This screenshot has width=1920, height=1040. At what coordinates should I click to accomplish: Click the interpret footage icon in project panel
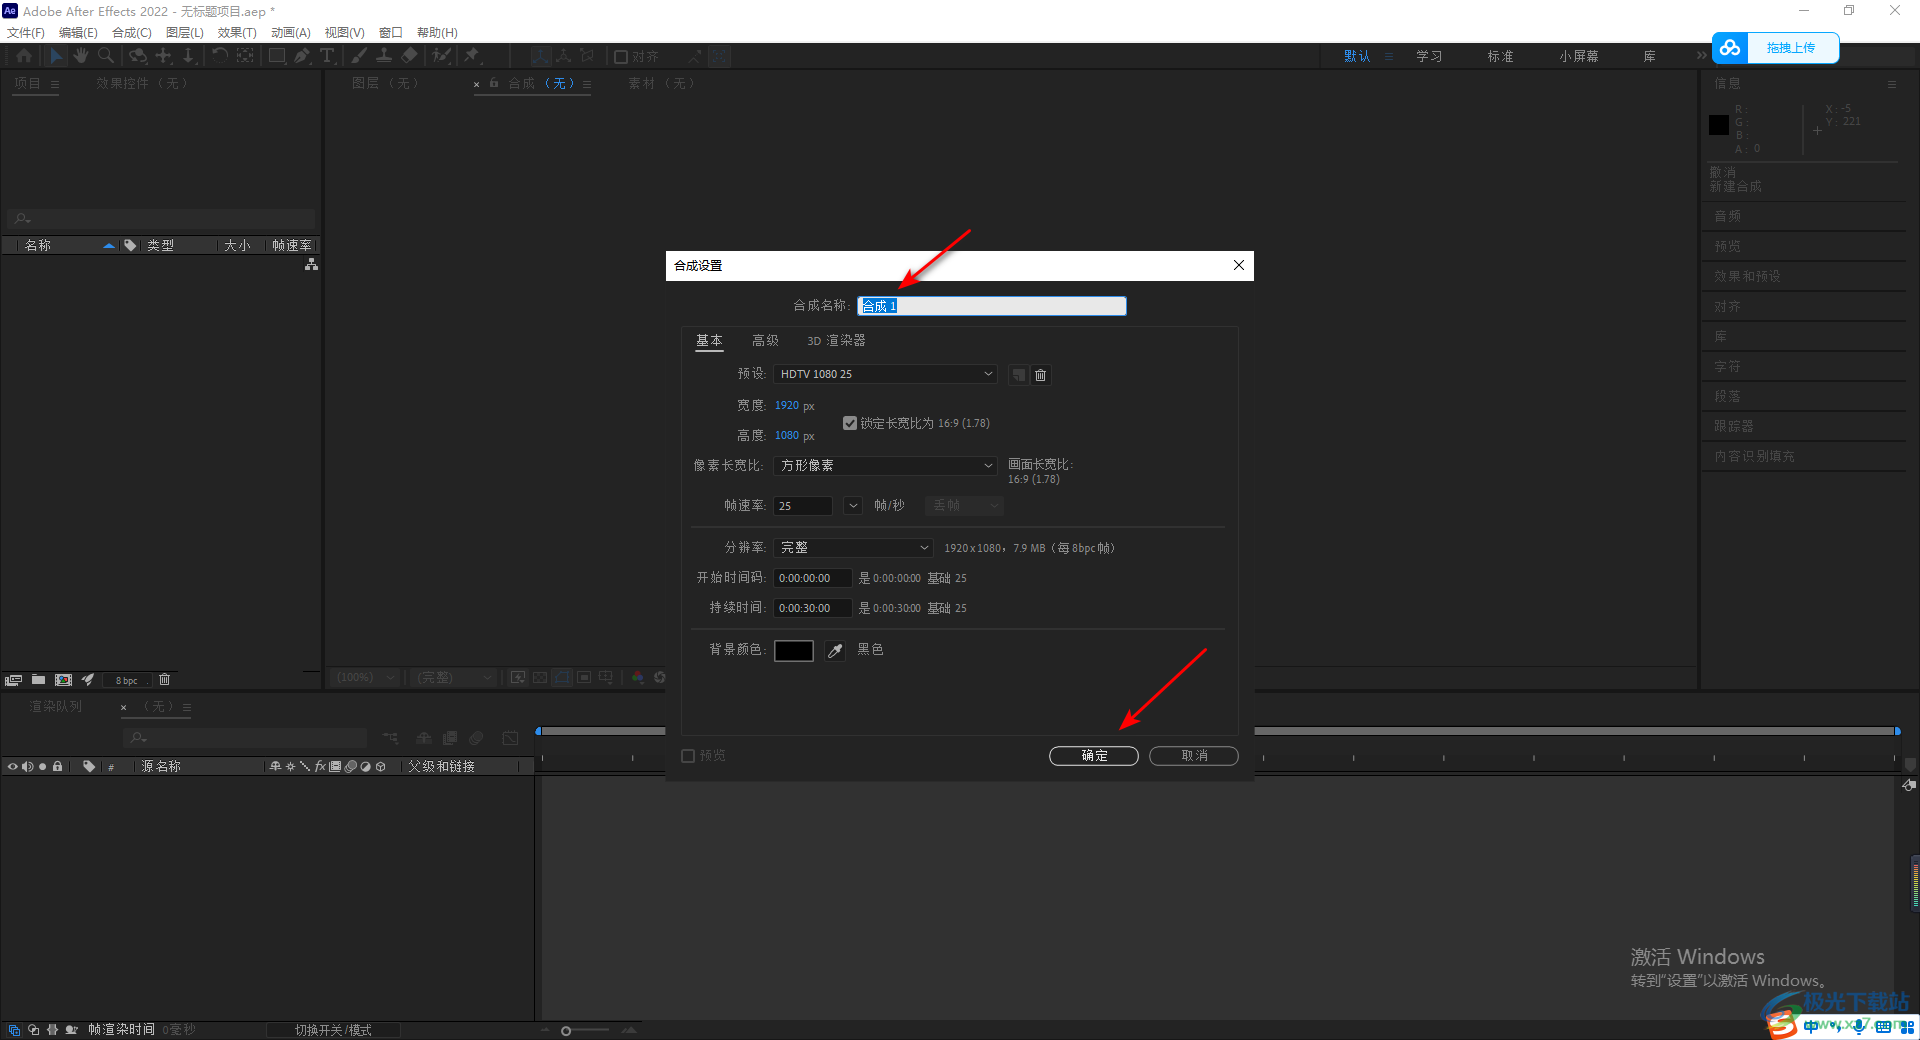click(14, 680)
